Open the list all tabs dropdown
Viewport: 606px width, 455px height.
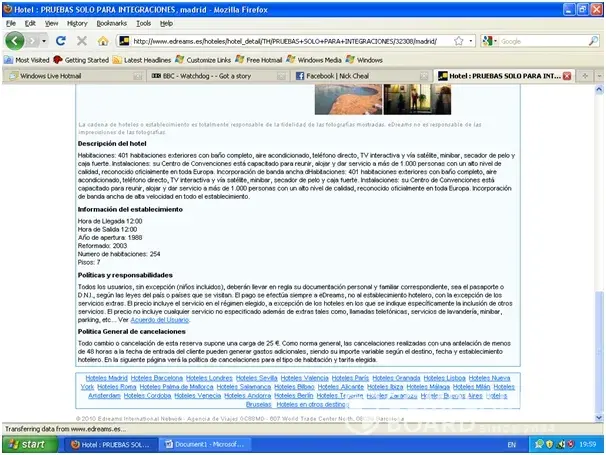599,76
